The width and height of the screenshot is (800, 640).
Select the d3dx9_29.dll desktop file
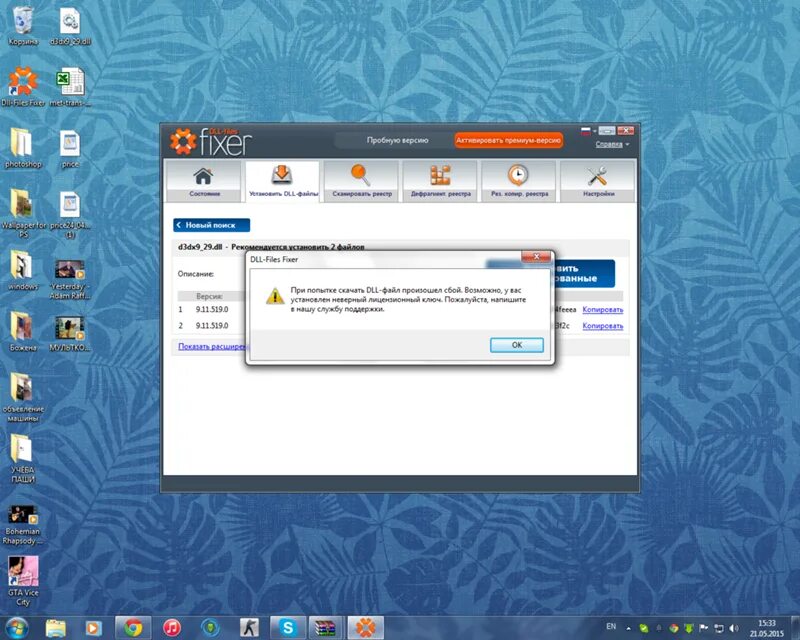(x=70, y=27)
